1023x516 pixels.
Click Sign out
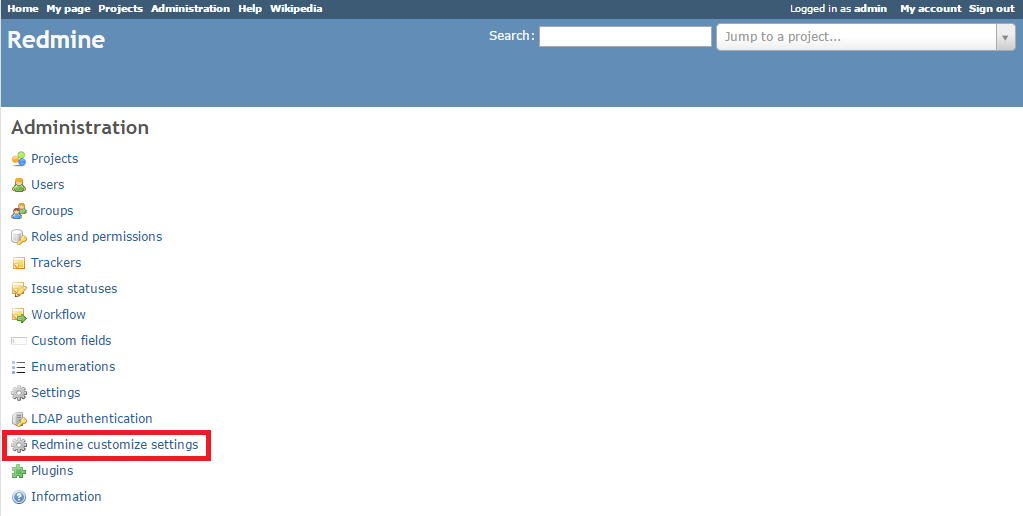point(992,8)
